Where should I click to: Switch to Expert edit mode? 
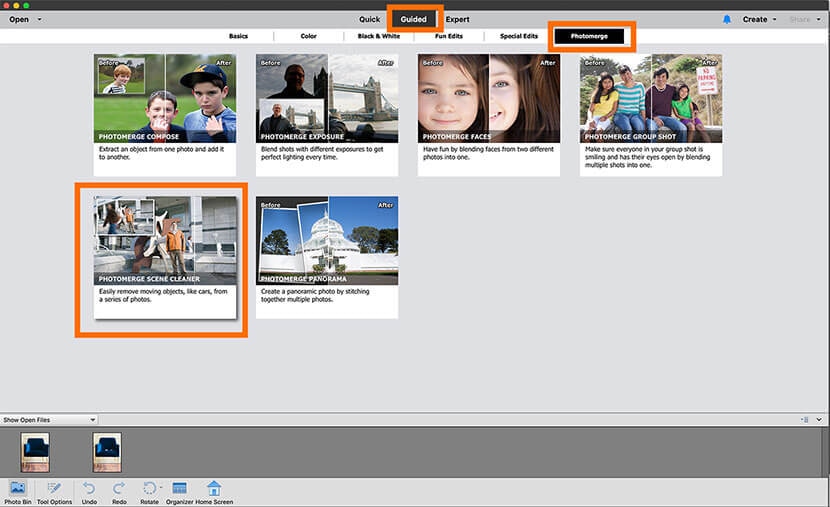click(457, 19)
